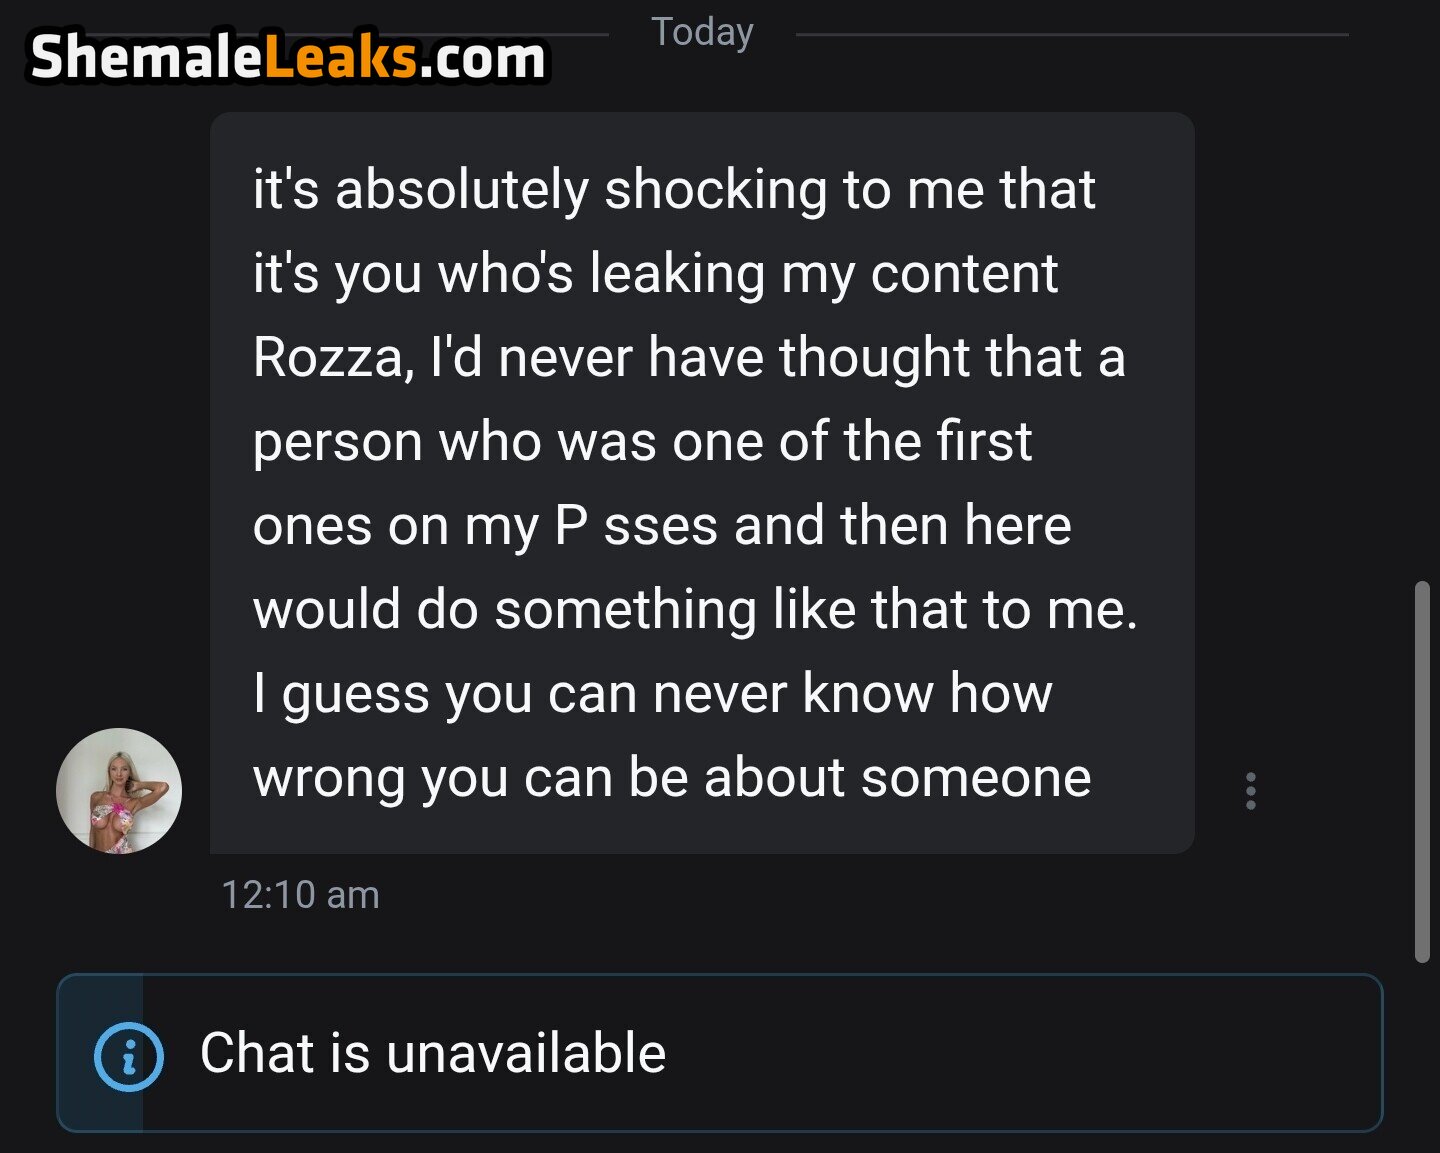Screen dimensions: 1440x1153
Task: Click the vertical chat scrollbar
Action: point(1422,770)
